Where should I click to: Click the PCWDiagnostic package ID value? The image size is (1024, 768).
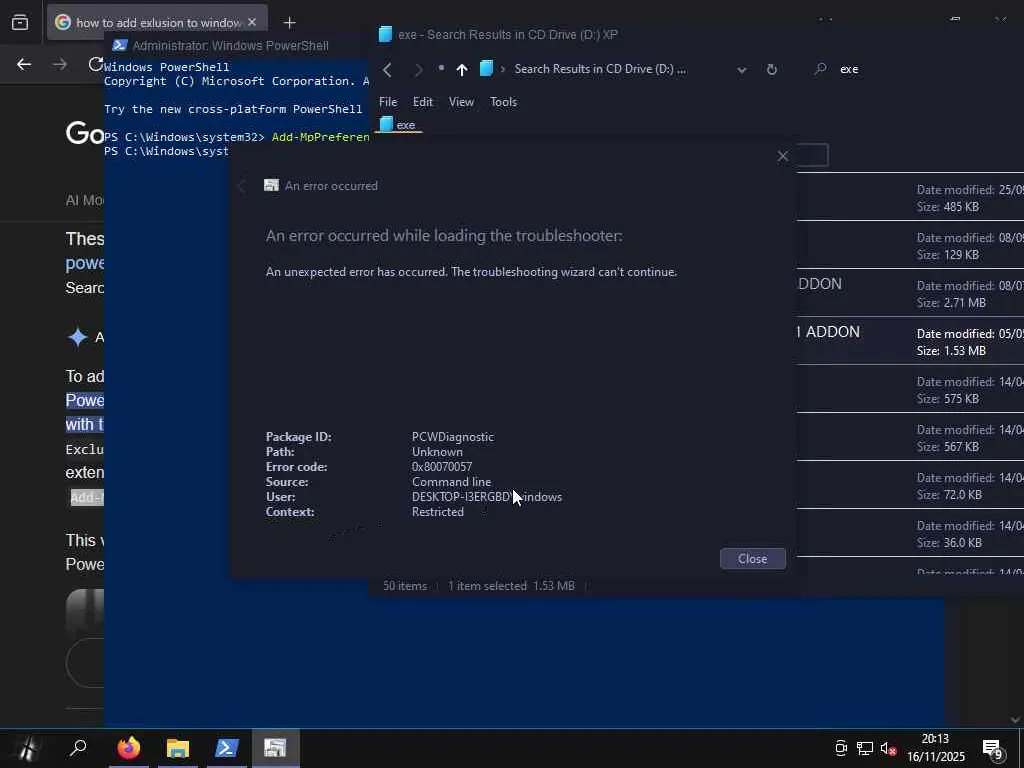[453, 437]
